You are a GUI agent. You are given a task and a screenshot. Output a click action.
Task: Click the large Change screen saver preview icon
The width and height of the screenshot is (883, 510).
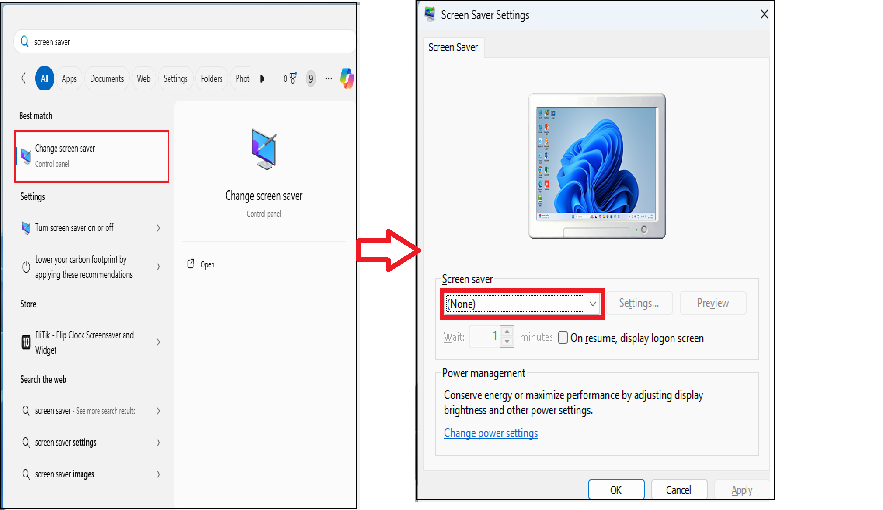point(264,149)
